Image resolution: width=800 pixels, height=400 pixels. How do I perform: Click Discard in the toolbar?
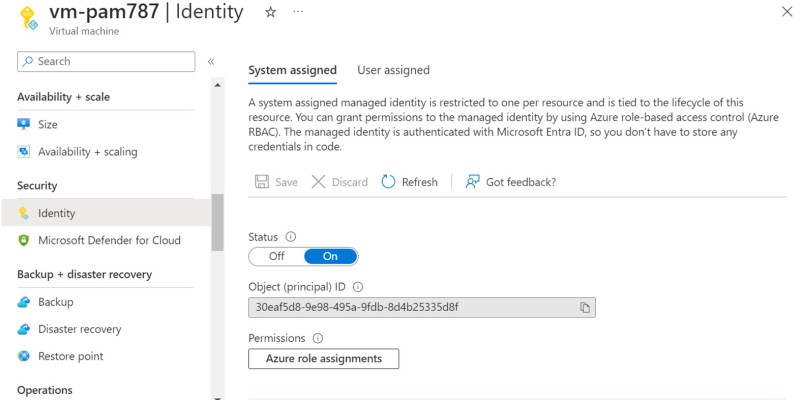pos(340,182)
